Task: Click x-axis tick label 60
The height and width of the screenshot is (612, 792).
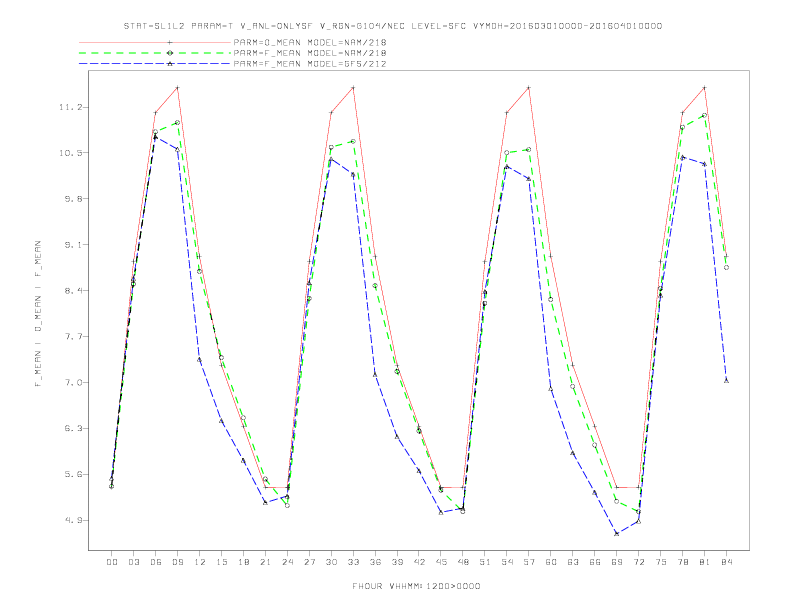Action: point(551,562)
